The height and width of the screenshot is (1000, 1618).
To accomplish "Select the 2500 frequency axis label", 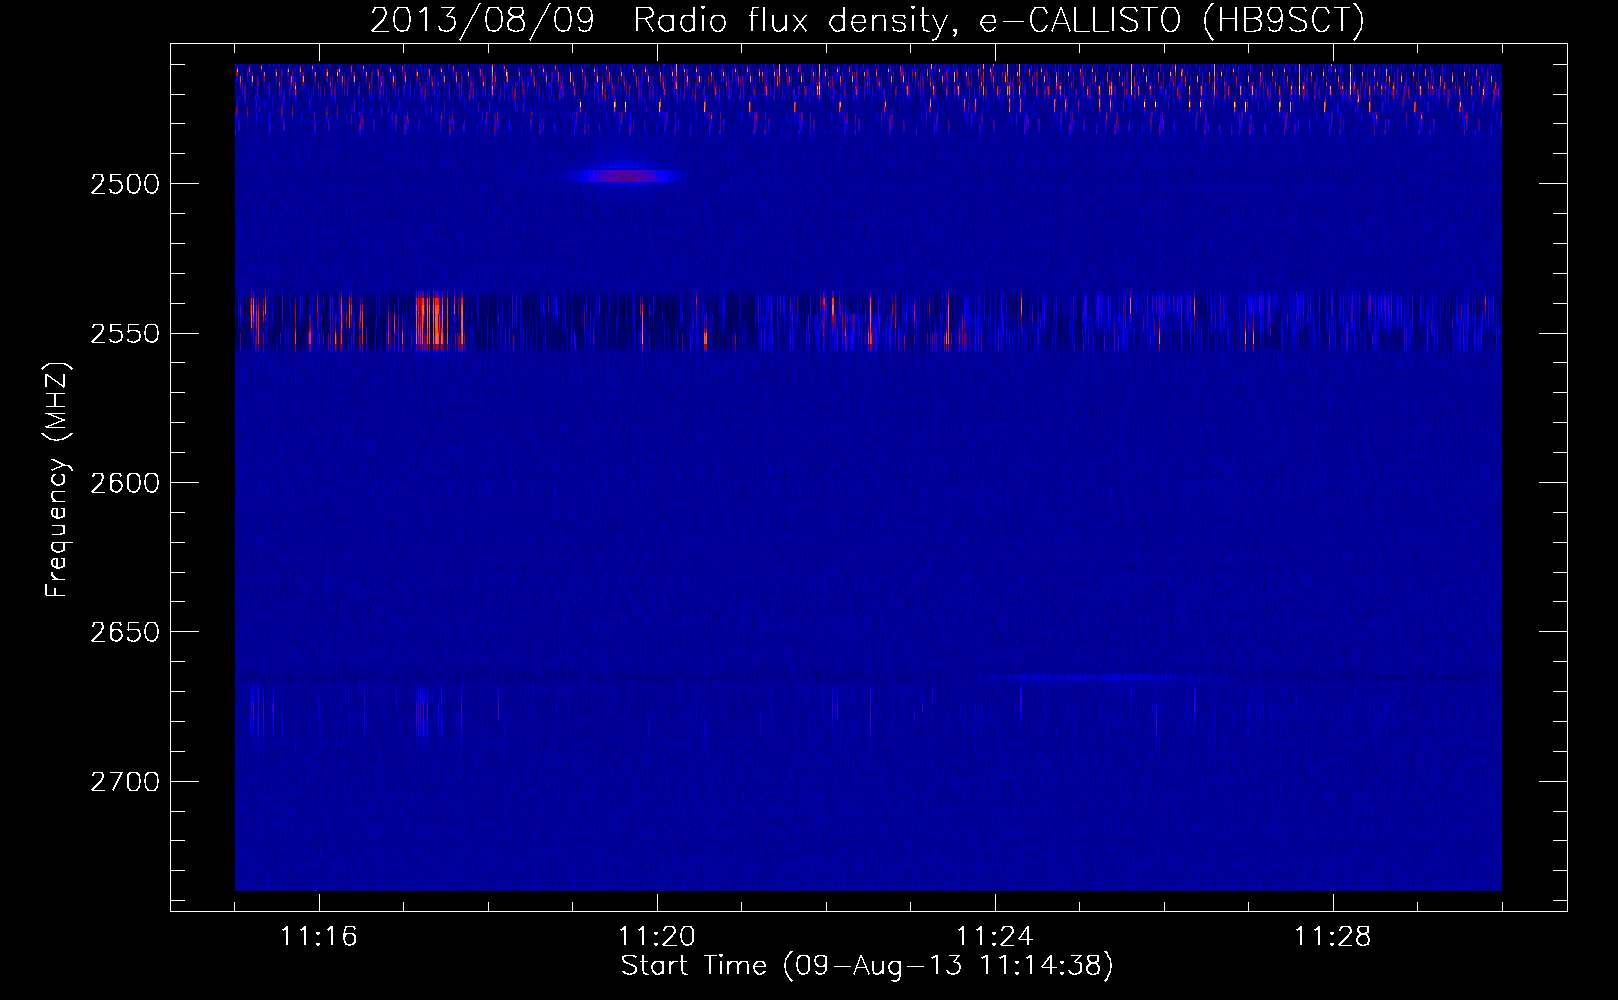I will [124, 184].
